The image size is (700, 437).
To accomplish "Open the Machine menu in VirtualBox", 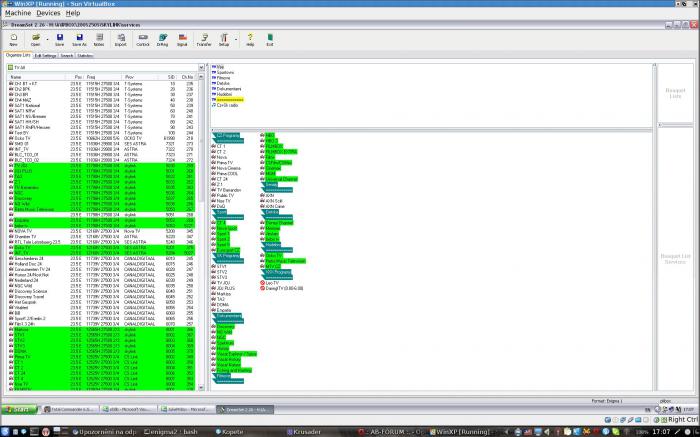I will (x=18, y=13).
